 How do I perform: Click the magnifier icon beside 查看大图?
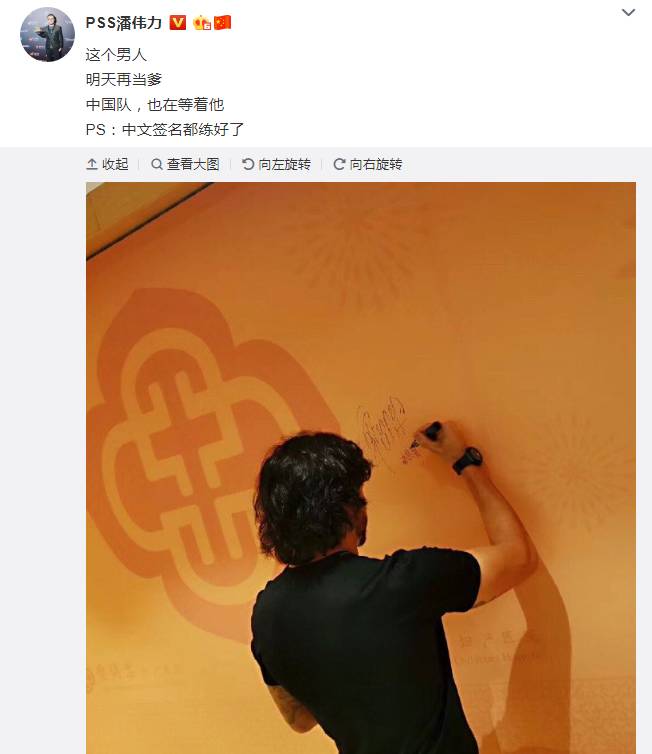coord(157,164)
